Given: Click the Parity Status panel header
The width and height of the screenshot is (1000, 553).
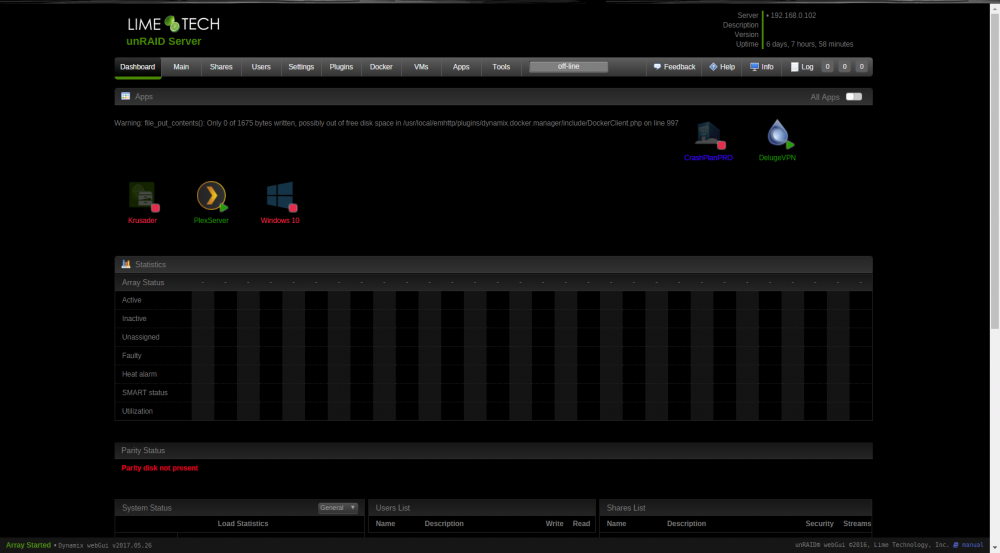Looking at the screenshot, I should 494,450.
